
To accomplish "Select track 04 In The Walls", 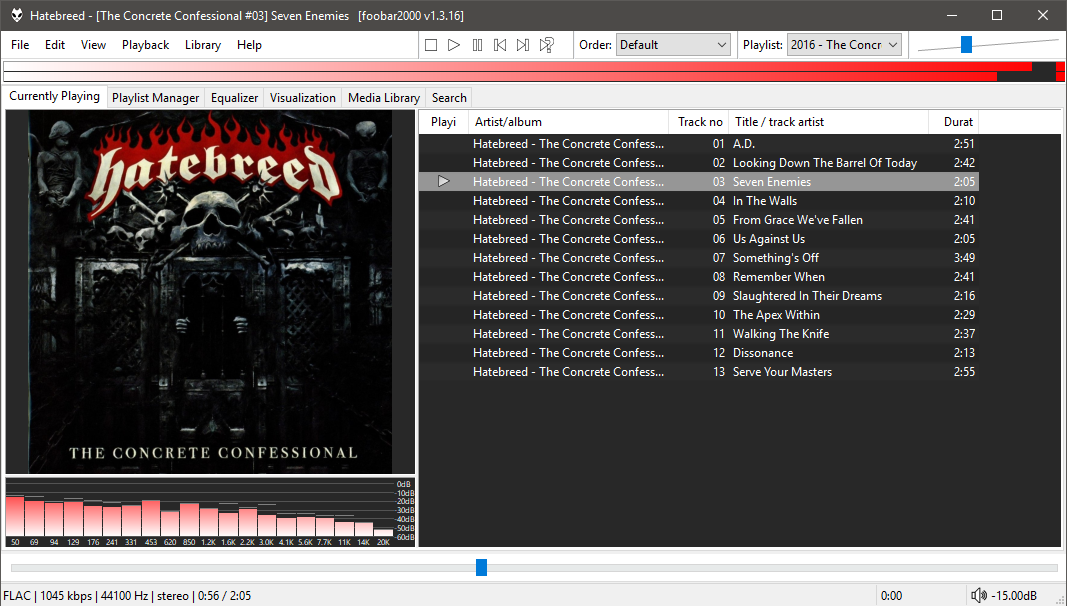I will (x=699, y=201).
